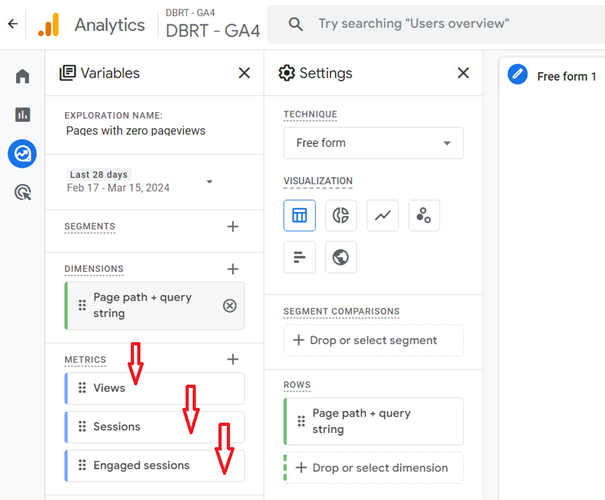Select the geo map visualization
605x500 pixels.
pyautogui.click(x=341, y=257)
